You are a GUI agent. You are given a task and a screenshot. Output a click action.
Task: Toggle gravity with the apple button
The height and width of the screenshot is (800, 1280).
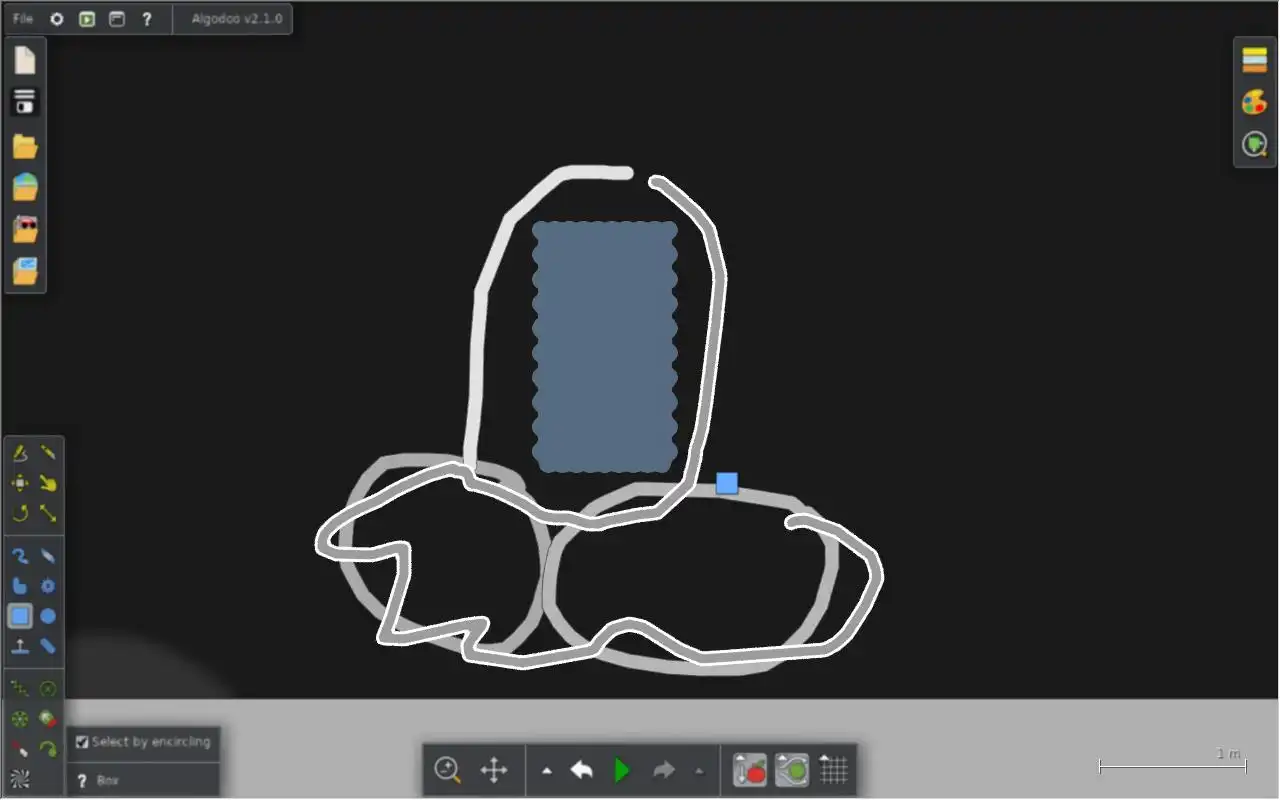click(x=750, y=770)
